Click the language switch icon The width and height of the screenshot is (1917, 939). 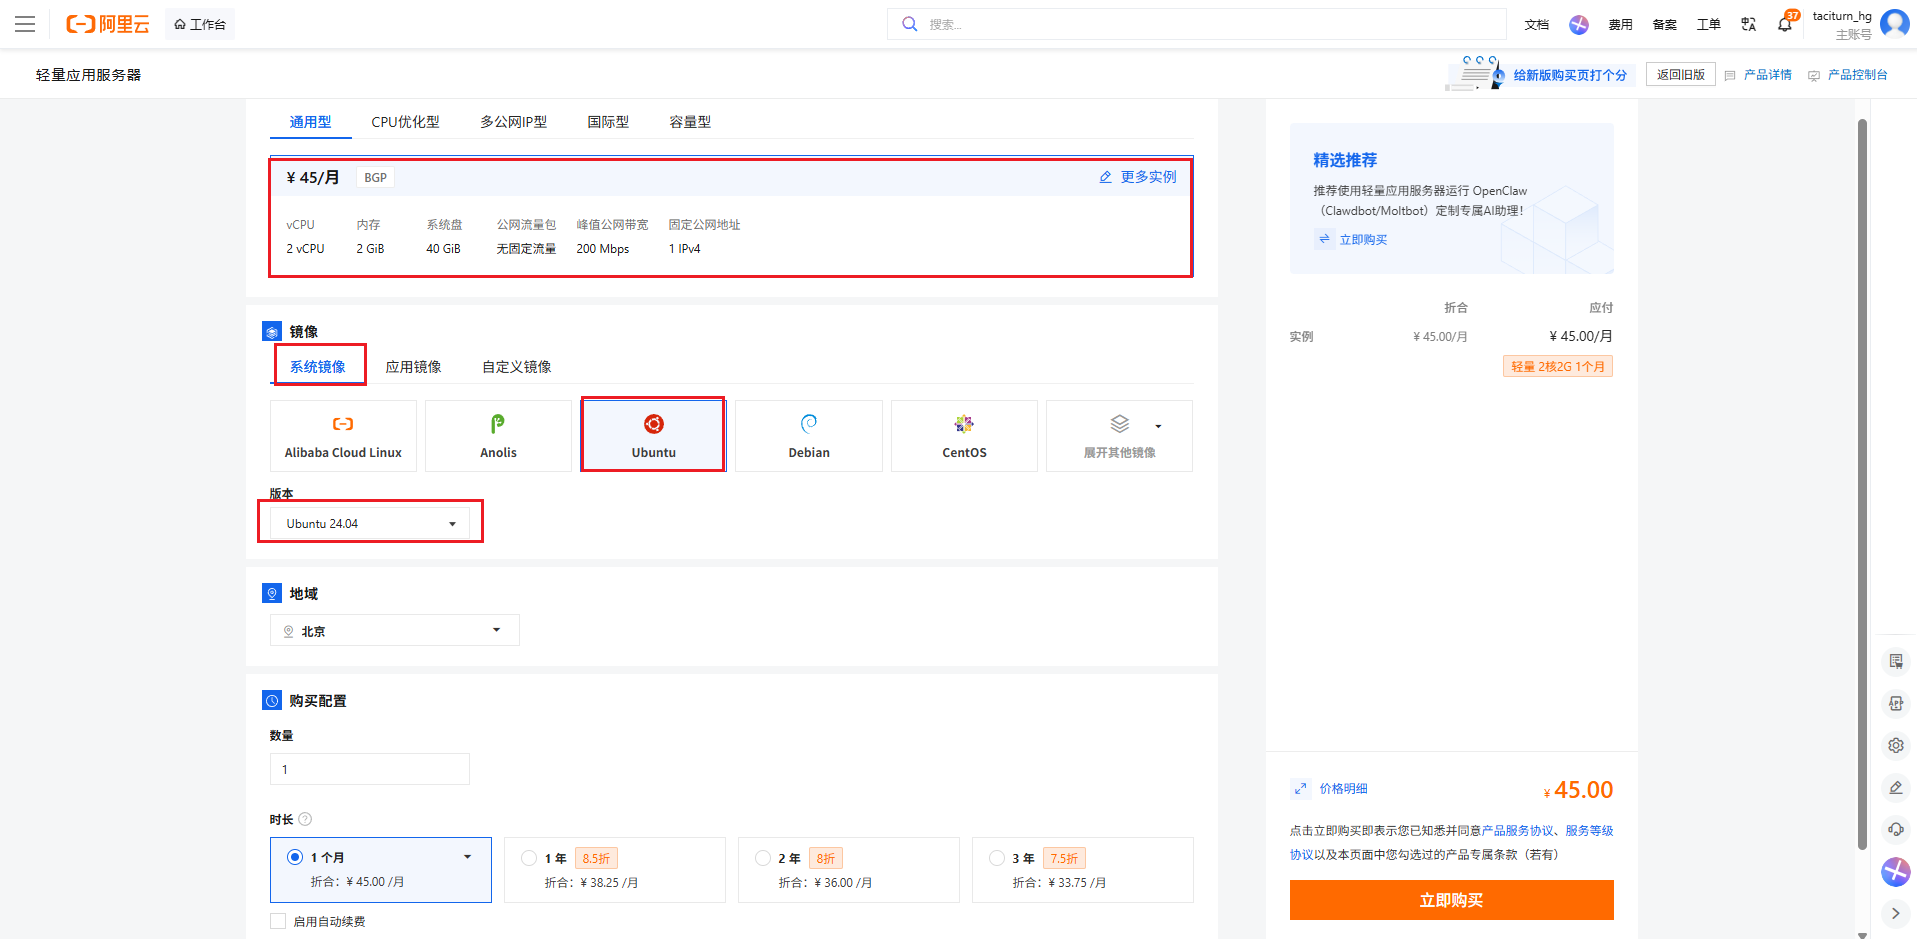(x=1748, y=24)
